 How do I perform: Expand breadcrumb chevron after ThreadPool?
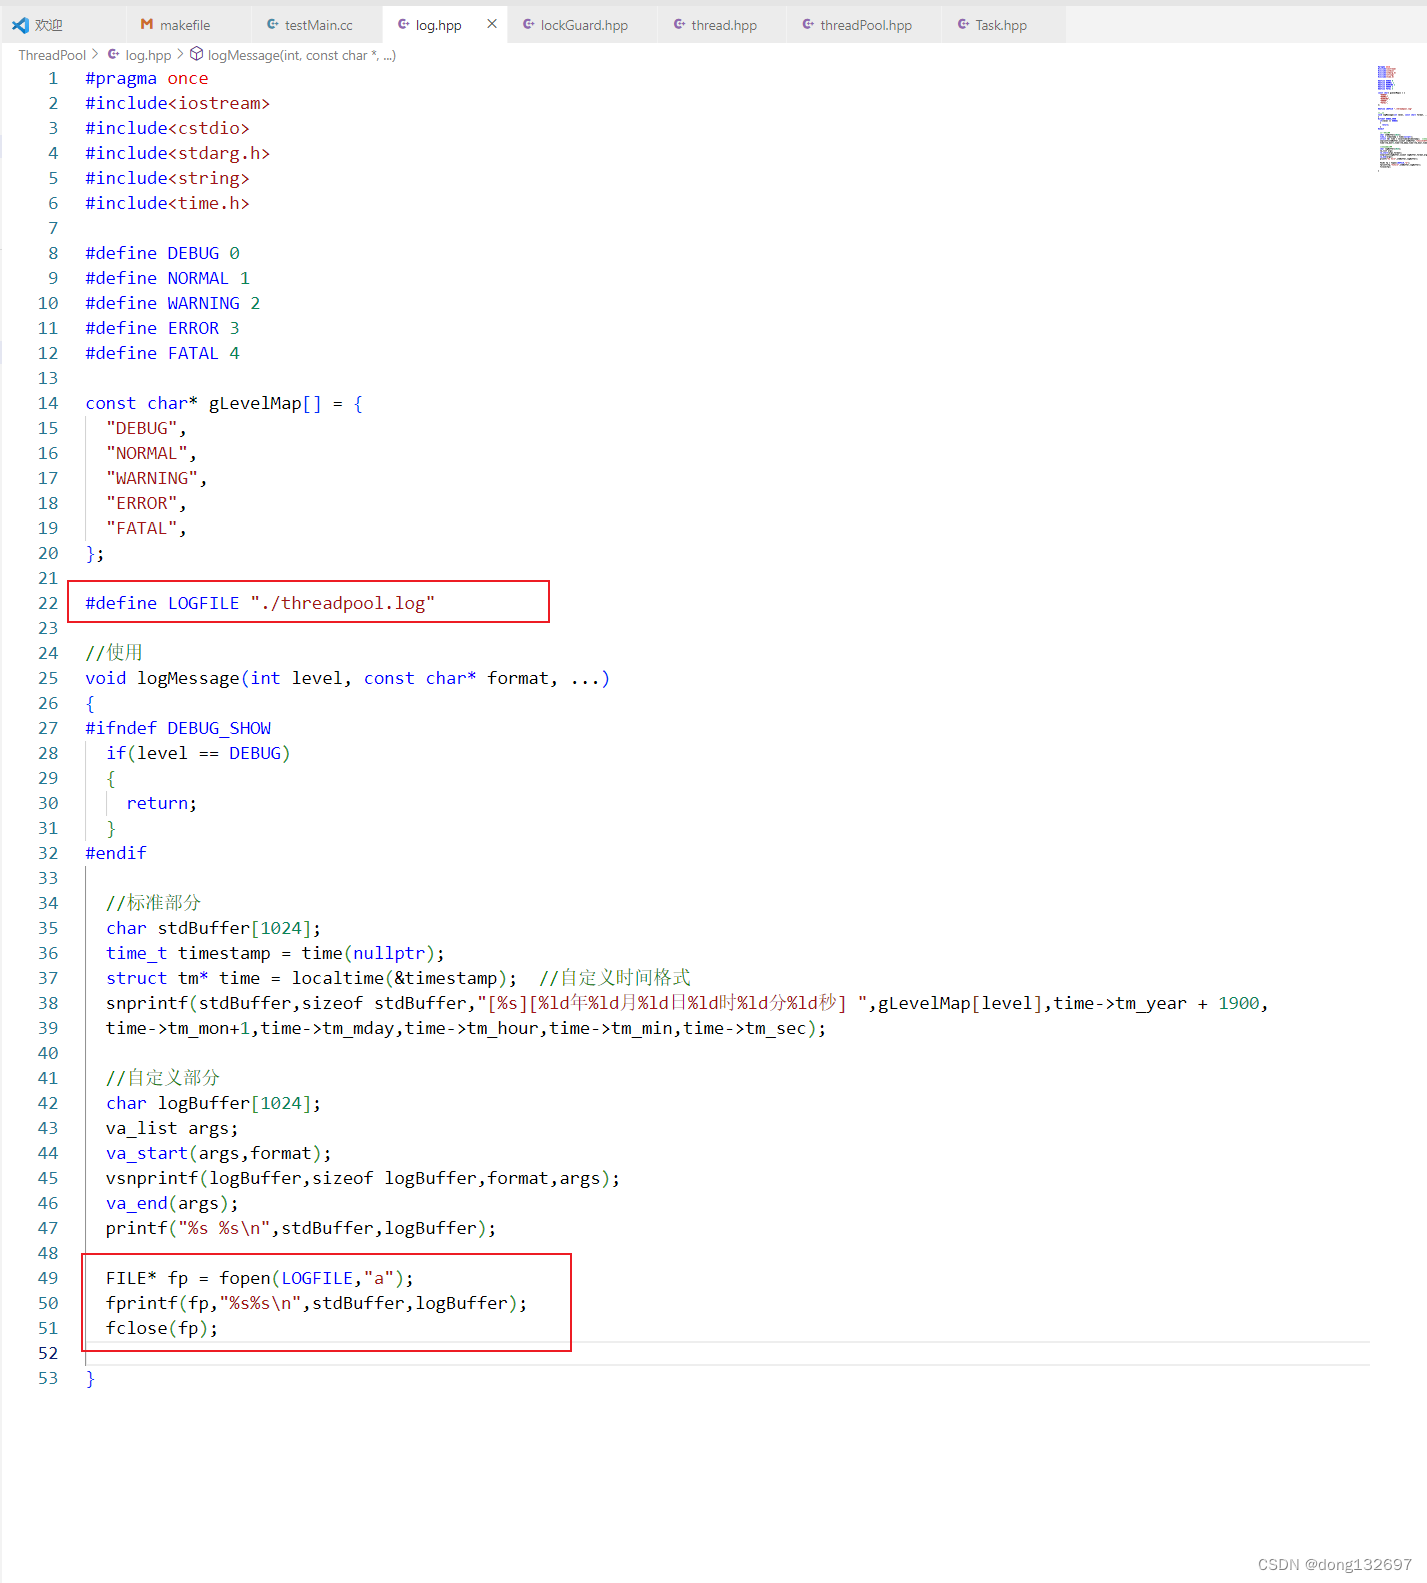(95, 55)
